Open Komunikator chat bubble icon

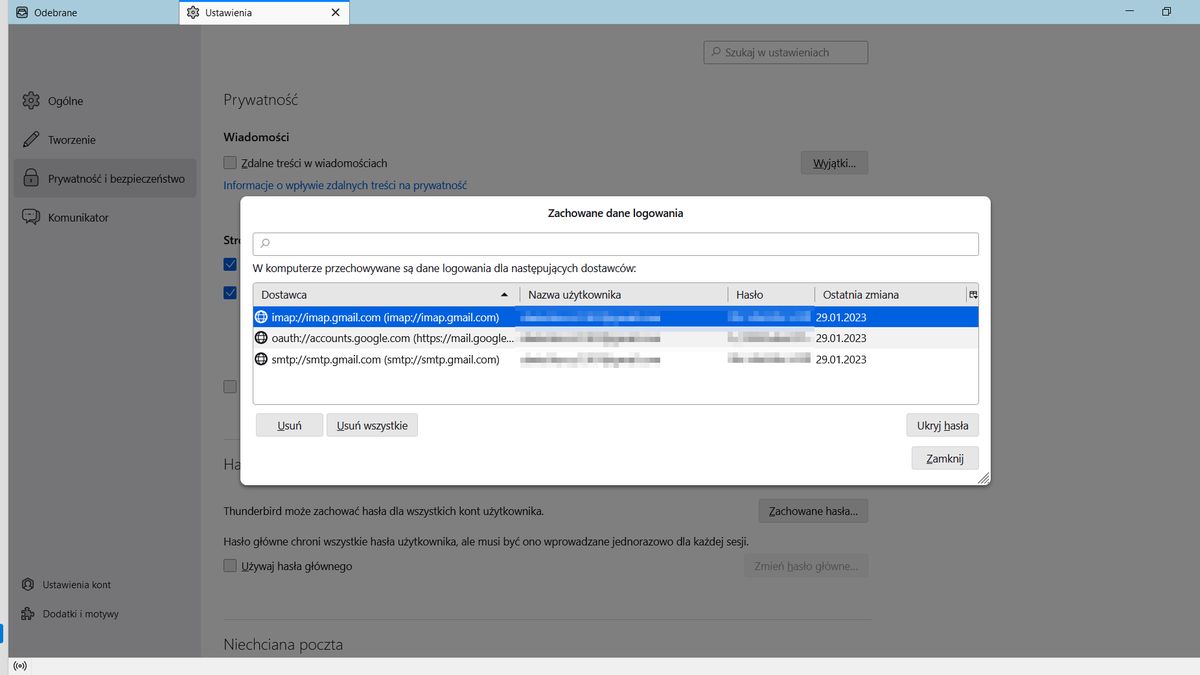point(31,216)
